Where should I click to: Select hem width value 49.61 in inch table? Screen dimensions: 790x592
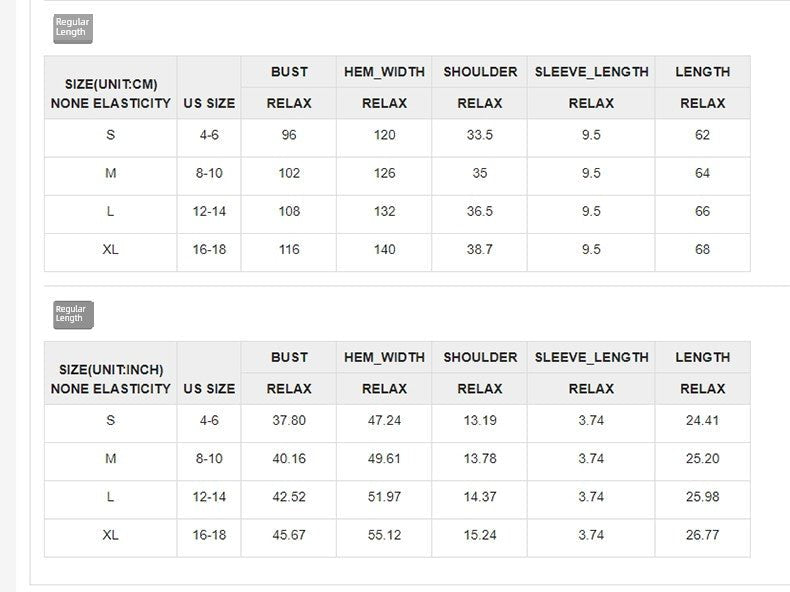tap(384, 458)
